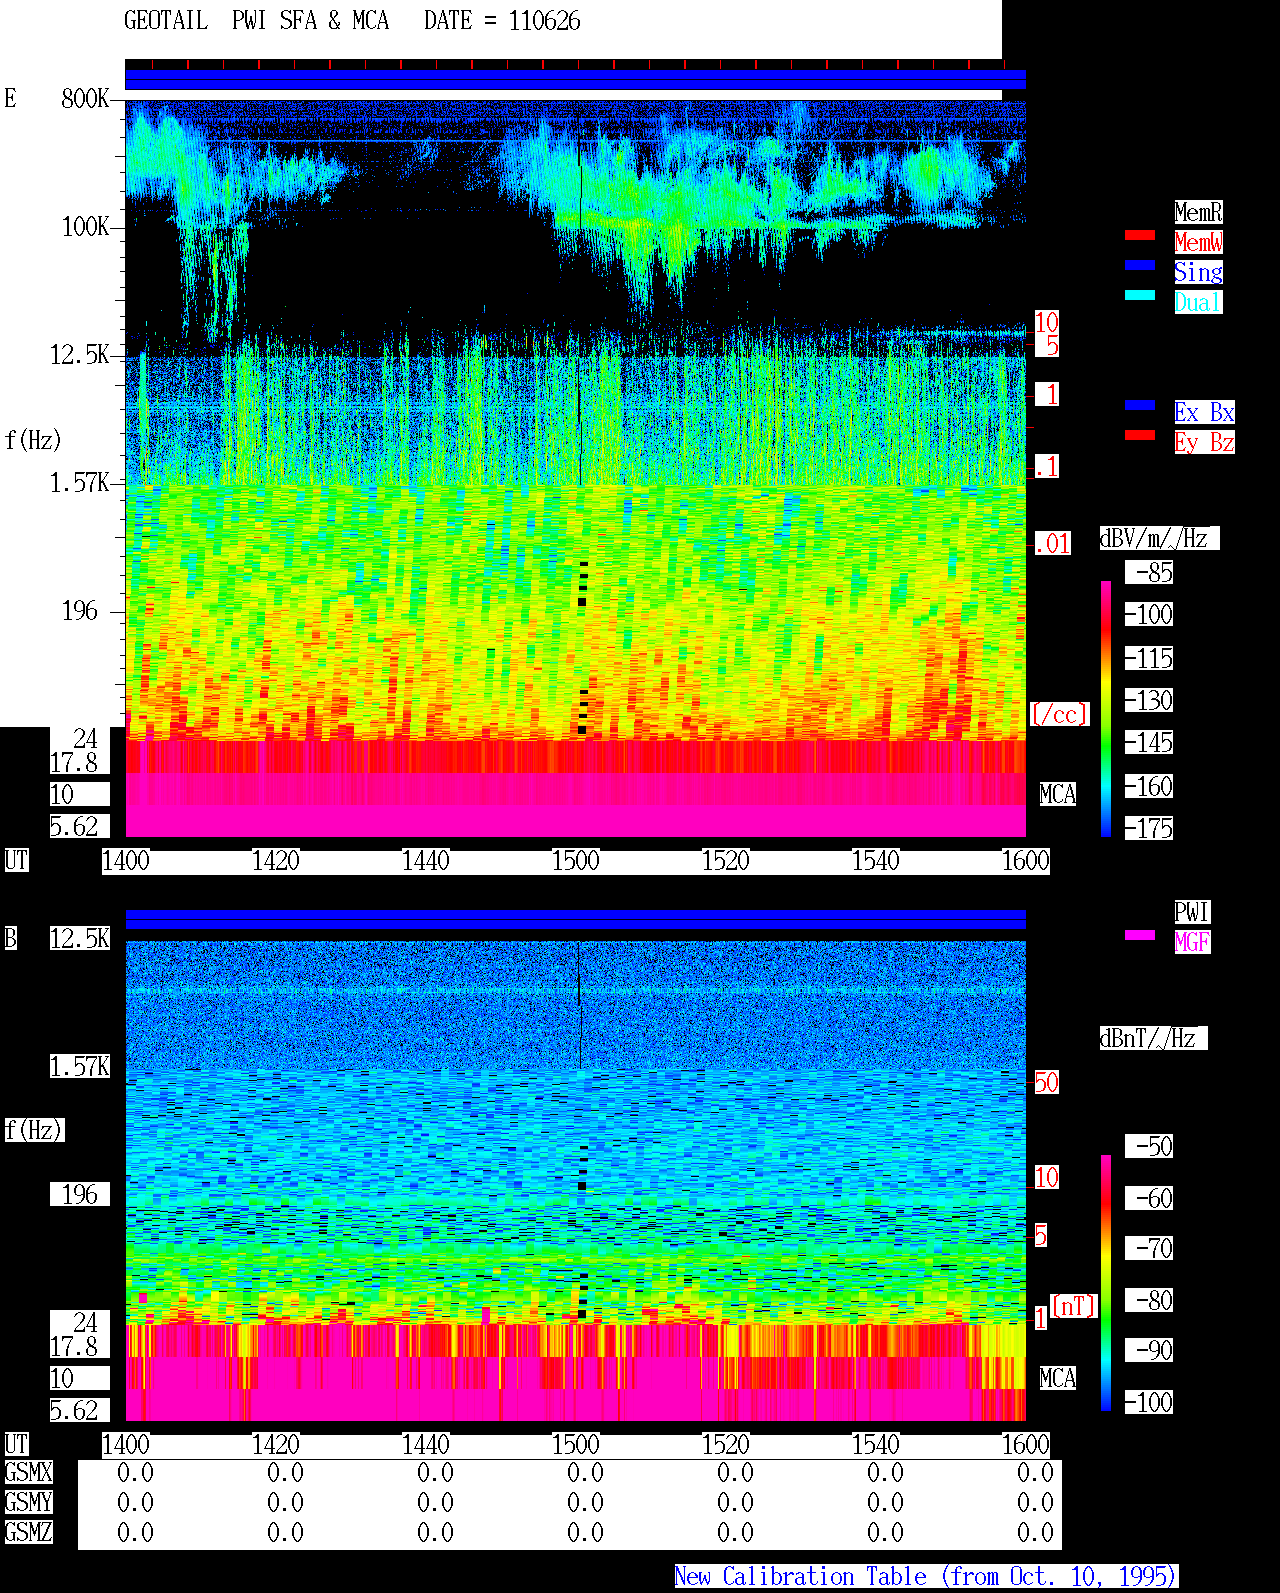Image resolution: width=1280 pixels, height=1593 pixels.
Task: Click the blue Ex Bx legend swatch
Action: click(x=1140, y=405)
